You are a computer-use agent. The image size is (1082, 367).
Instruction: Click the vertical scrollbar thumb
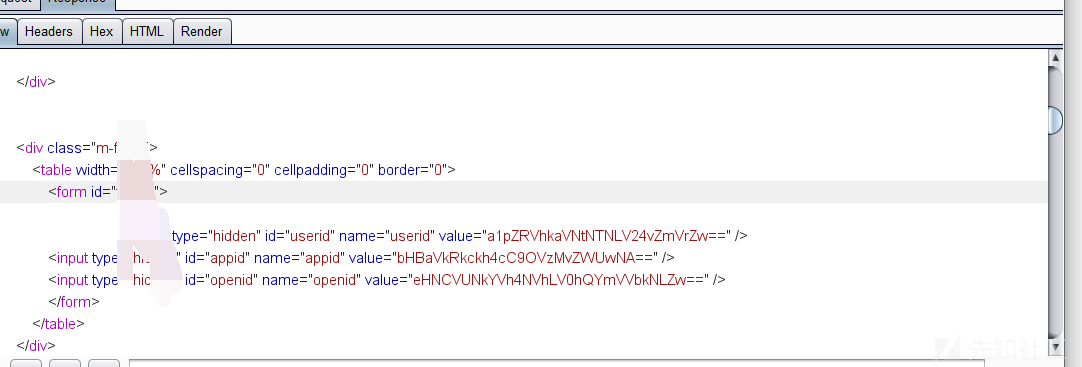click(x=1055, y=120)
